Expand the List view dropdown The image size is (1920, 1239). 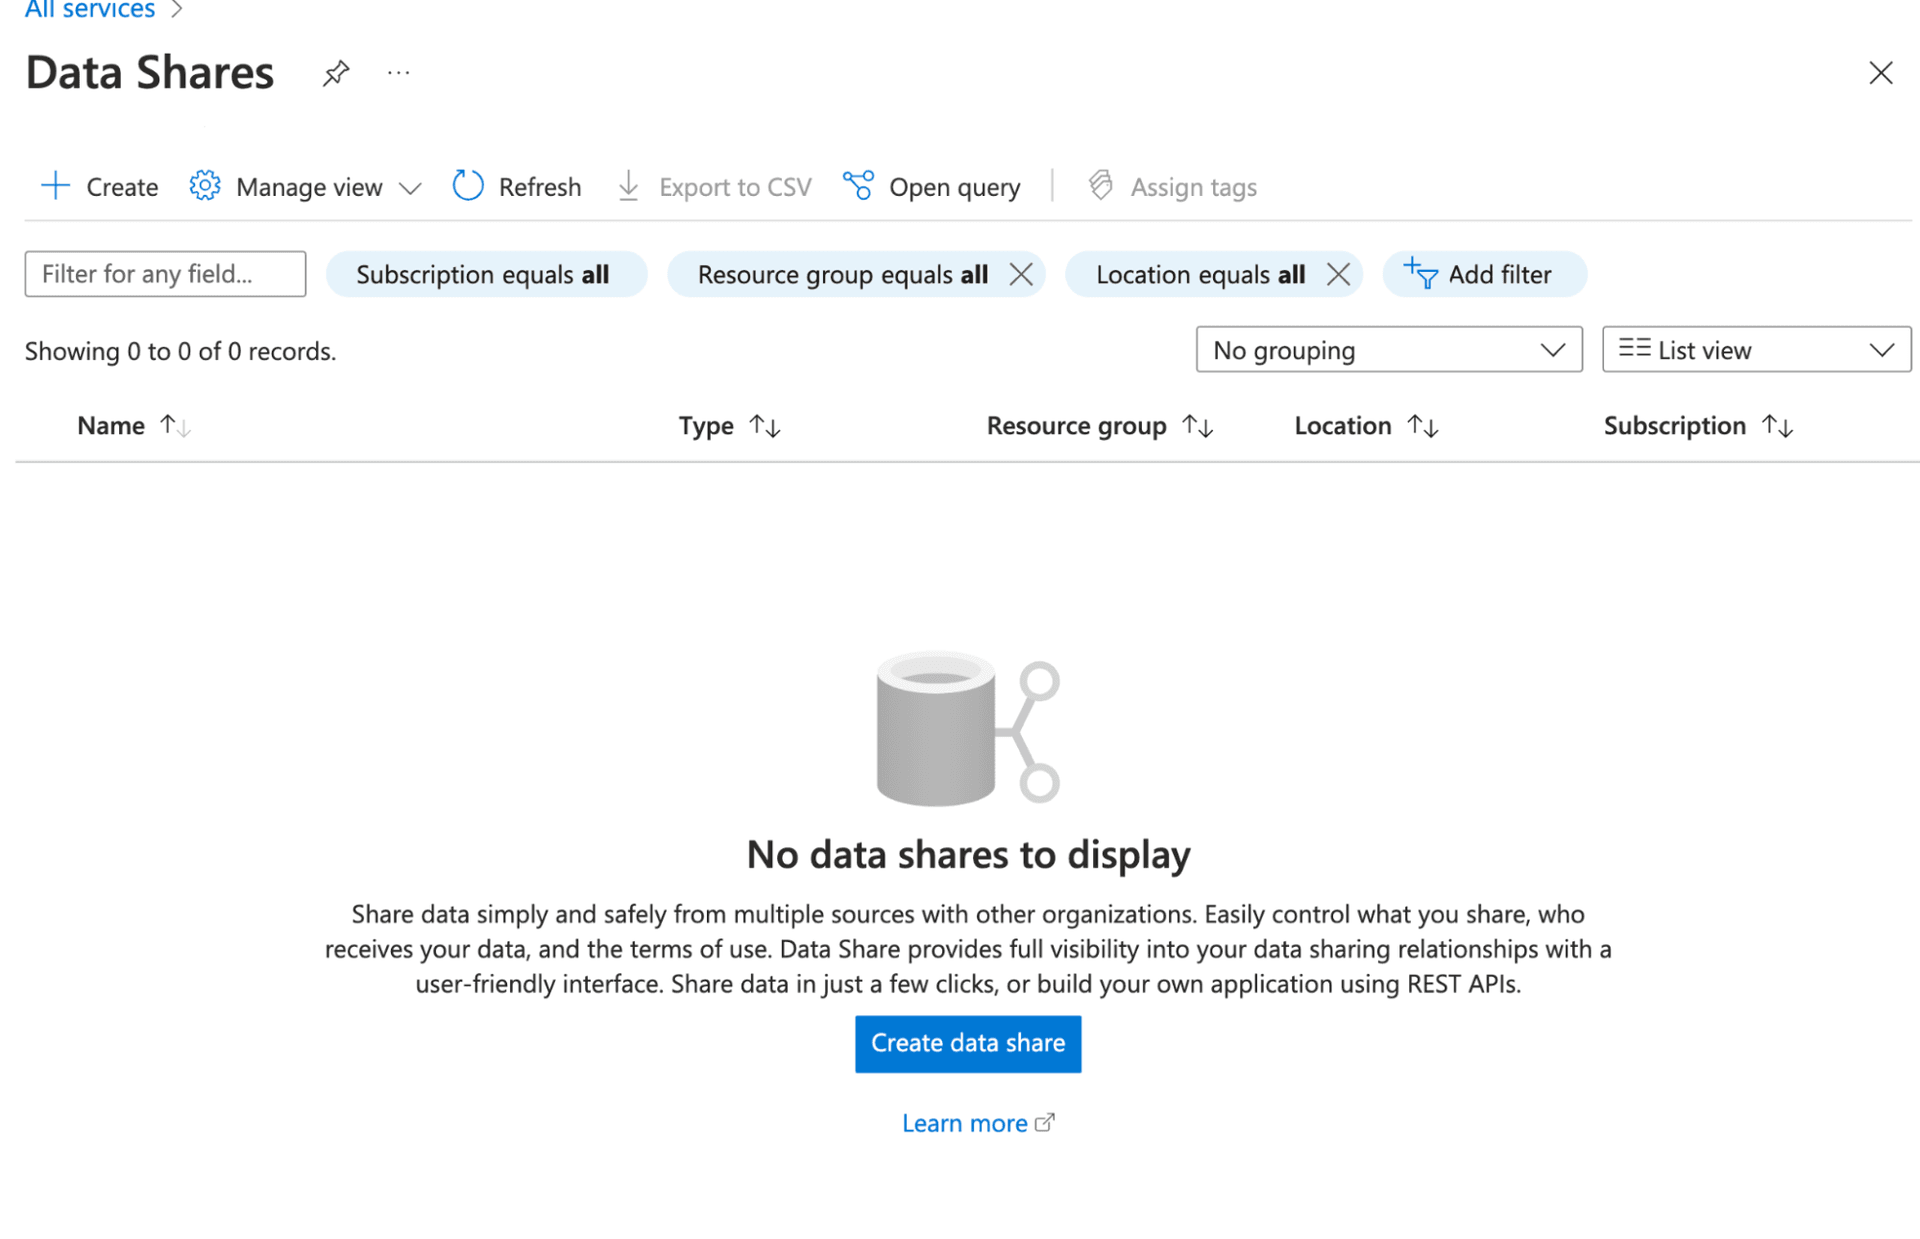point(1756,350)
